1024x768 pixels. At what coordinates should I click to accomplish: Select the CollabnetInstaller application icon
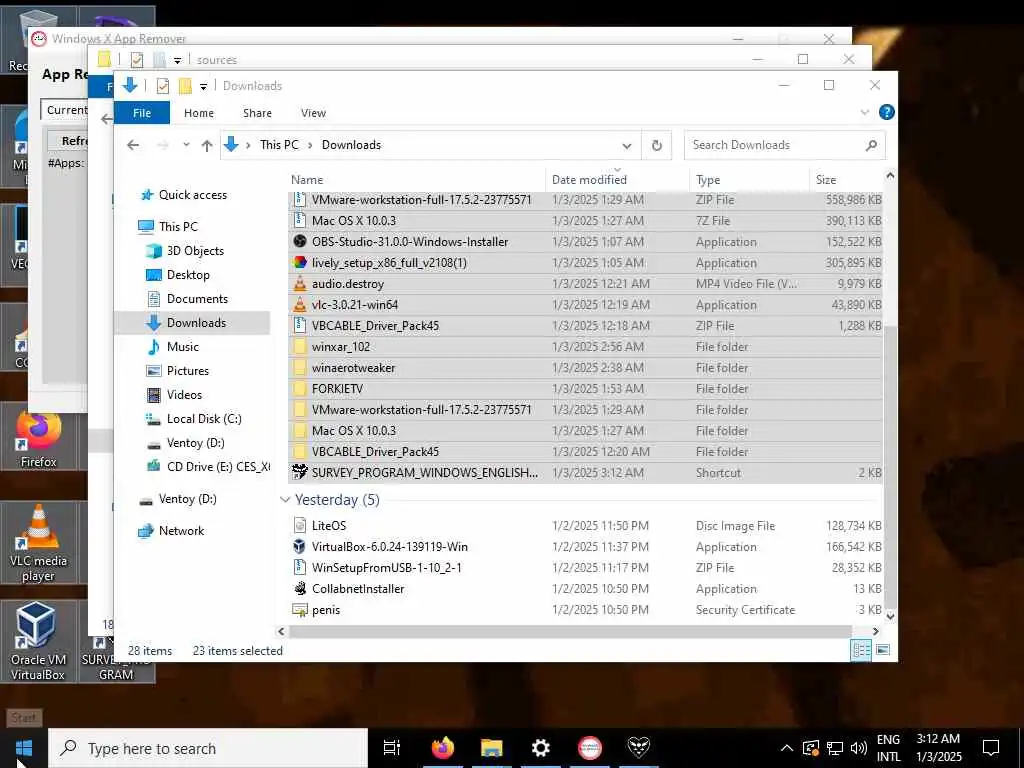[300, 588]
